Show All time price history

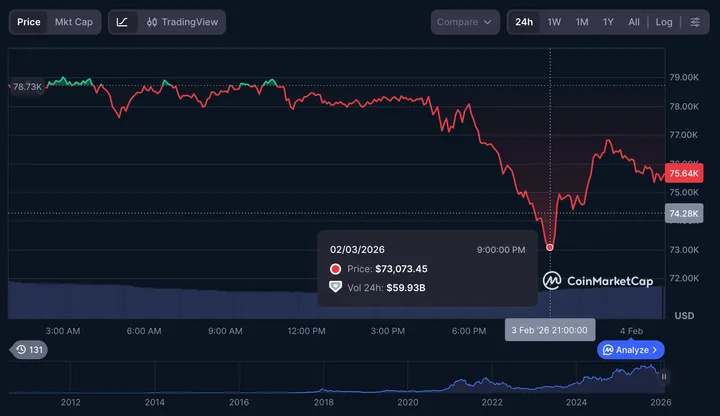click(634, 22)
